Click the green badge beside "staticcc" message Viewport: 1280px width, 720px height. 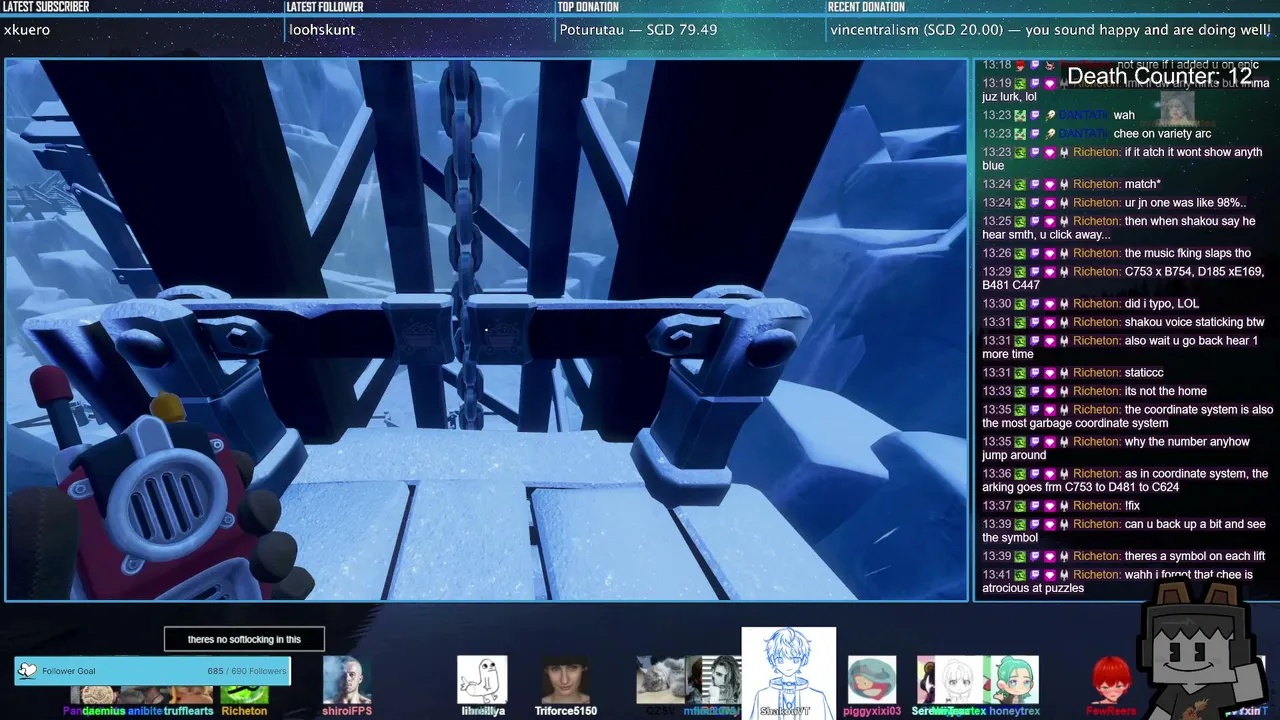(x=1020, y=373)
